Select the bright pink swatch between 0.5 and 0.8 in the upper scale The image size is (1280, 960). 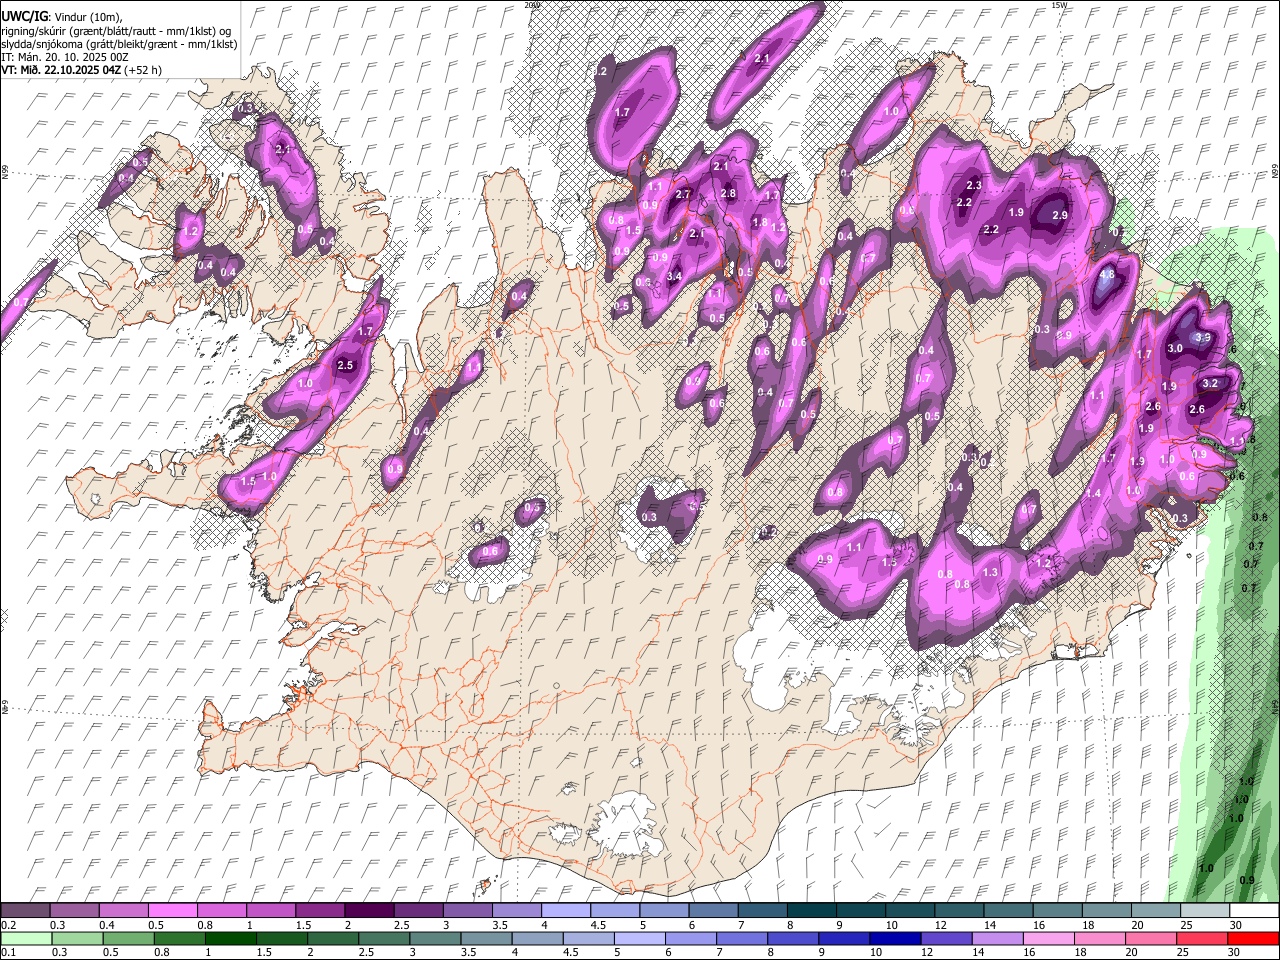click(x=174, y=911)
